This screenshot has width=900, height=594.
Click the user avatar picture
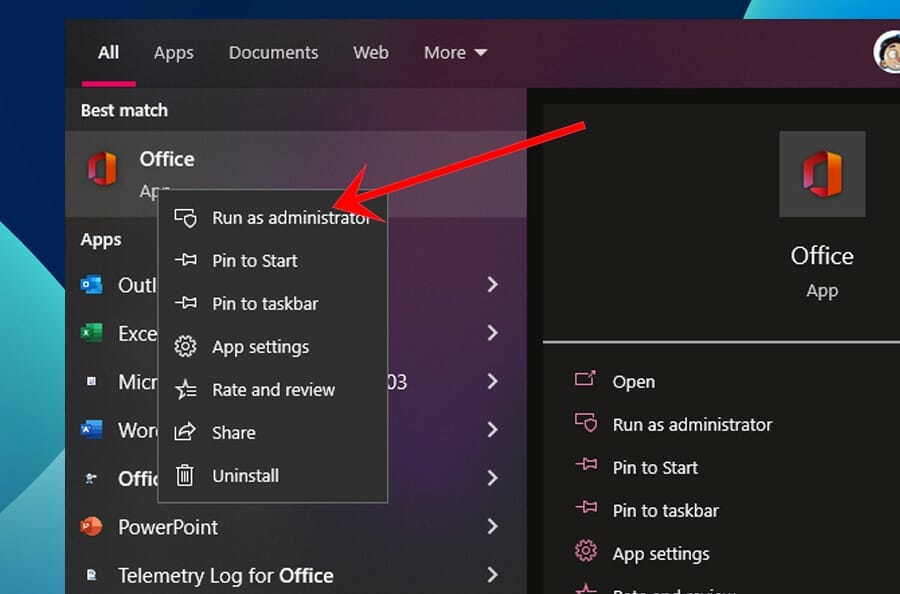[x=887, y=52]
